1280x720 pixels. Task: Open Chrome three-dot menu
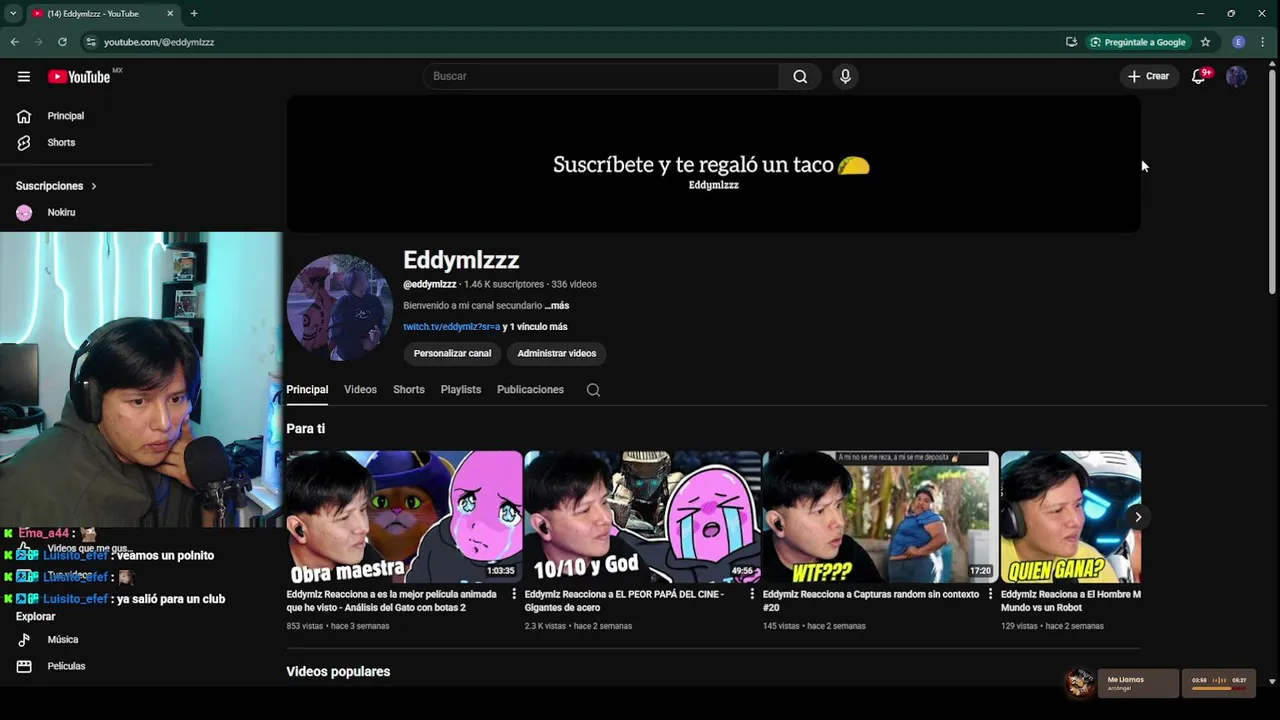(x=1263, y=42)
